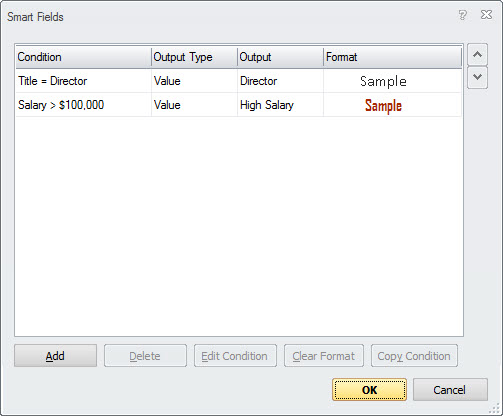The width and height of the screenshot is (503, 416).
Task: Click the disabled Delete button
Action: 145,356
